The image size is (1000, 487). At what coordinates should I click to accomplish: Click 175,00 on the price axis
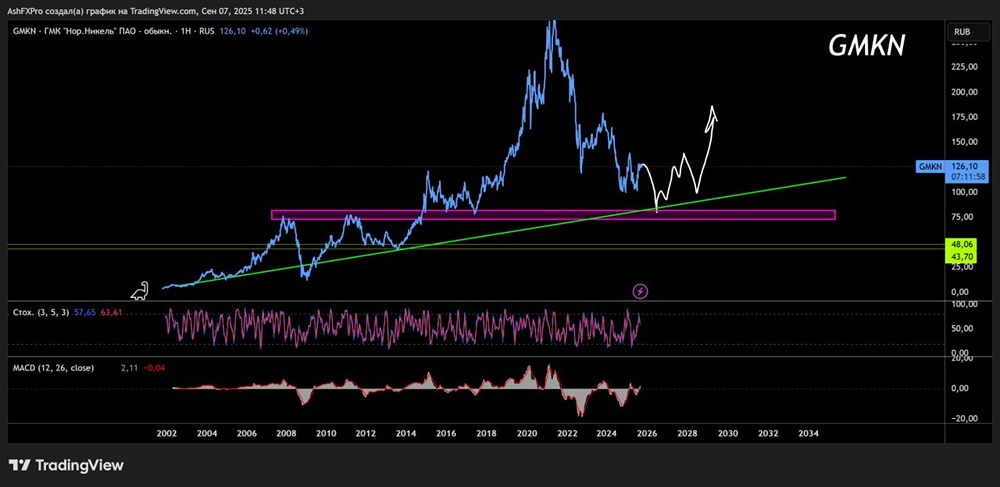click(962, 117)
